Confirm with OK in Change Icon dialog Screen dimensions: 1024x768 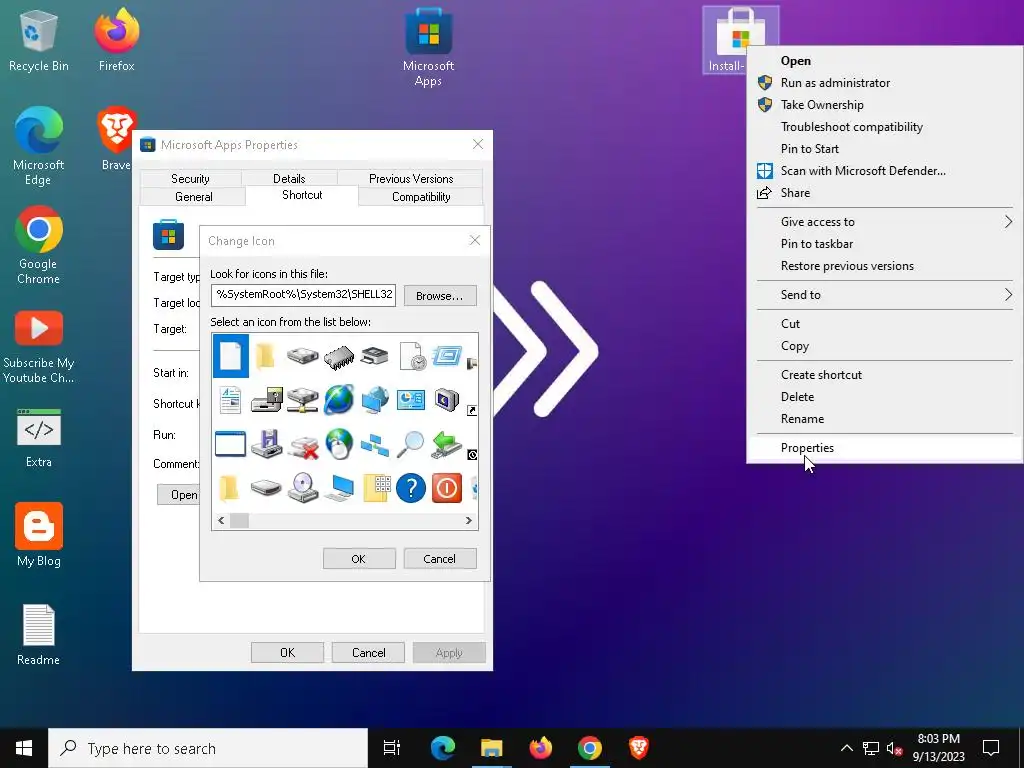coord(359,559)
